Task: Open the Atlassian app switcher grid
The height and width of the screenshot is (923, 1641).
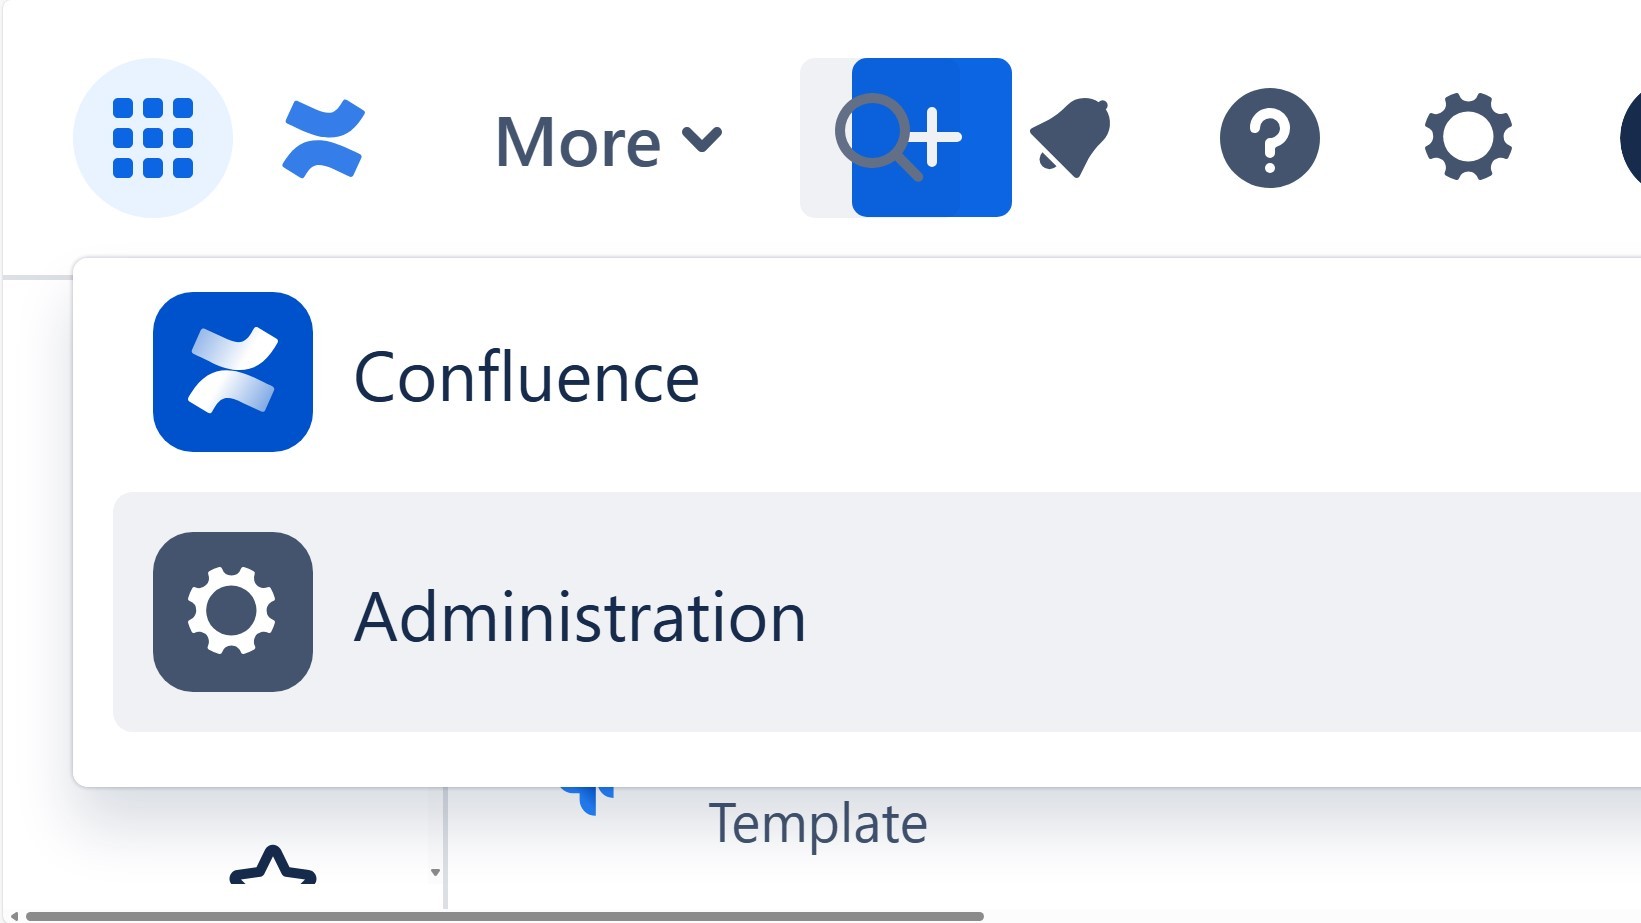Action: tap(152, 138)
